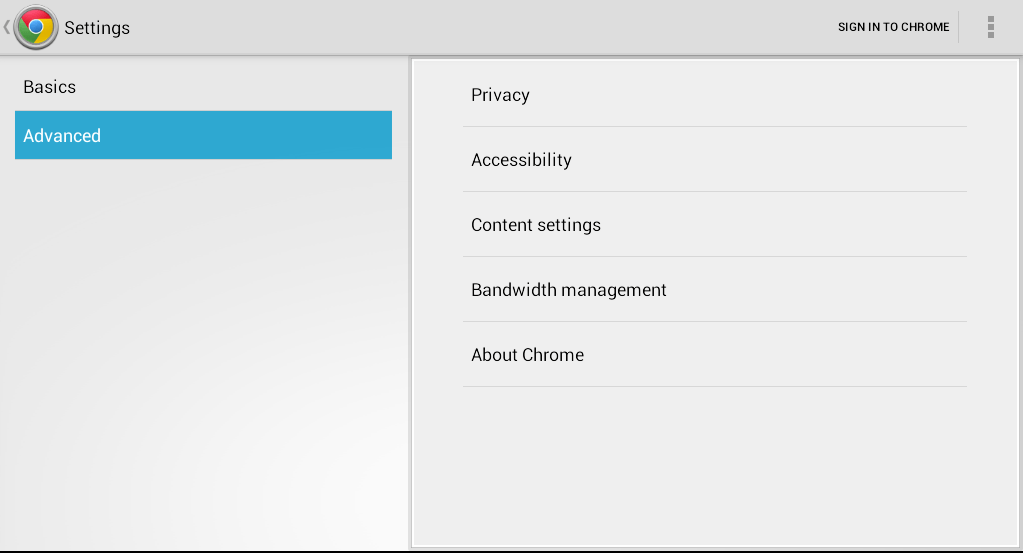This screenshot has width=1023, height=553.
Task: Click the Chrome logo icon
Action: 36,27
